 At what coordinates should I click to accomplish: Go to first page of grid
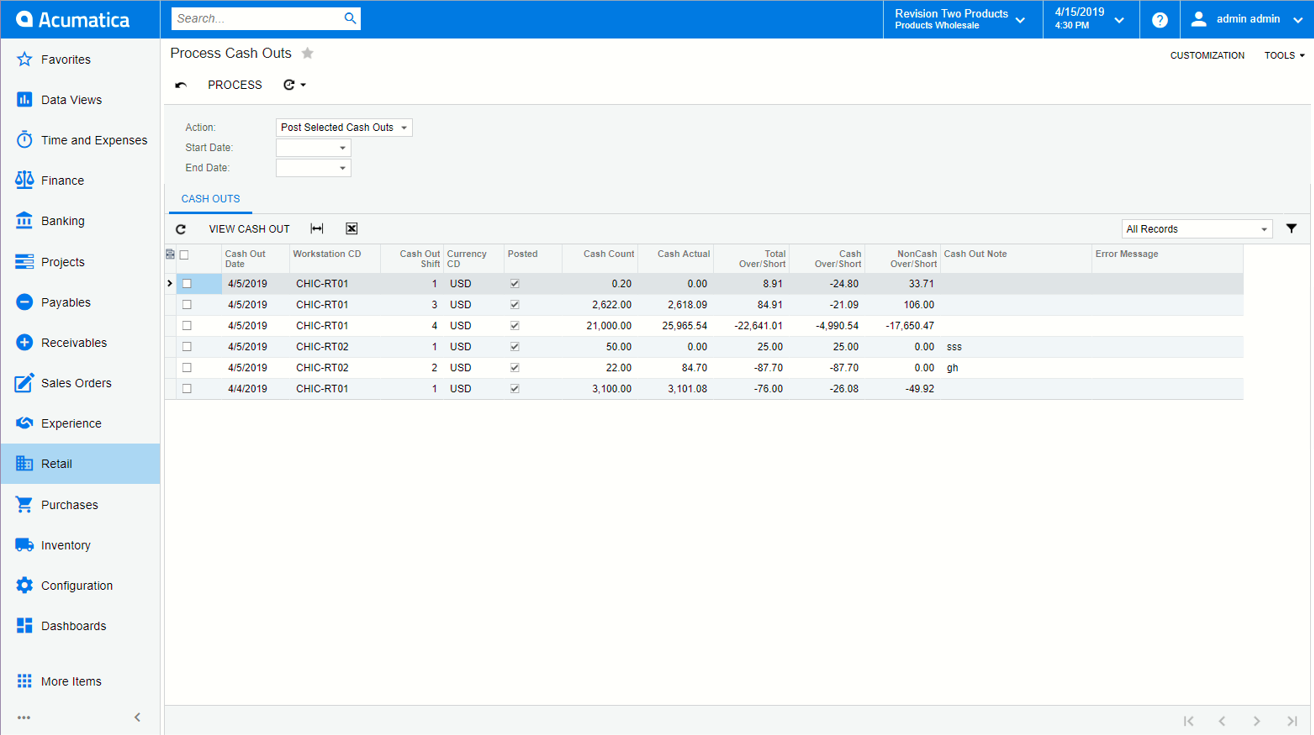pyautogui.click(x=1189, y=720)
